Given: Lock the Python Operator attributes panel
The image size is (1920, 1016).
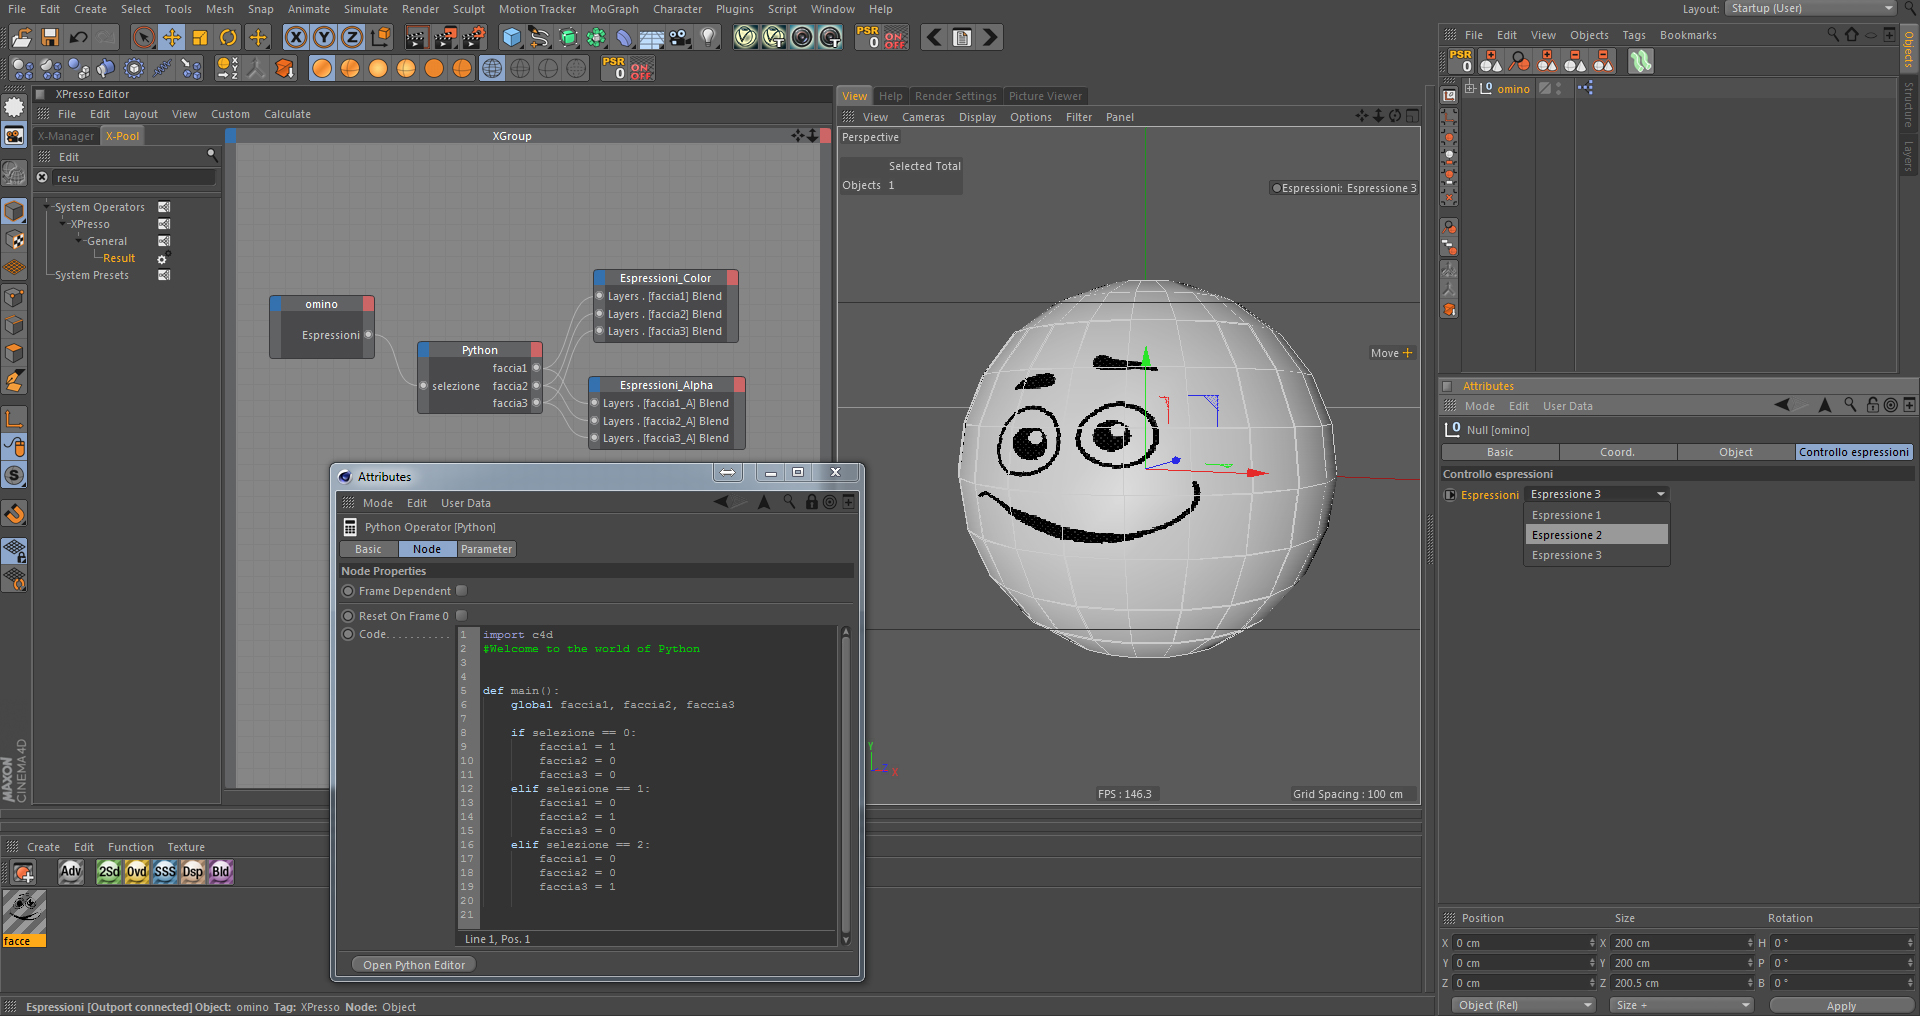Looking at the screenshot, I should 812,502.
